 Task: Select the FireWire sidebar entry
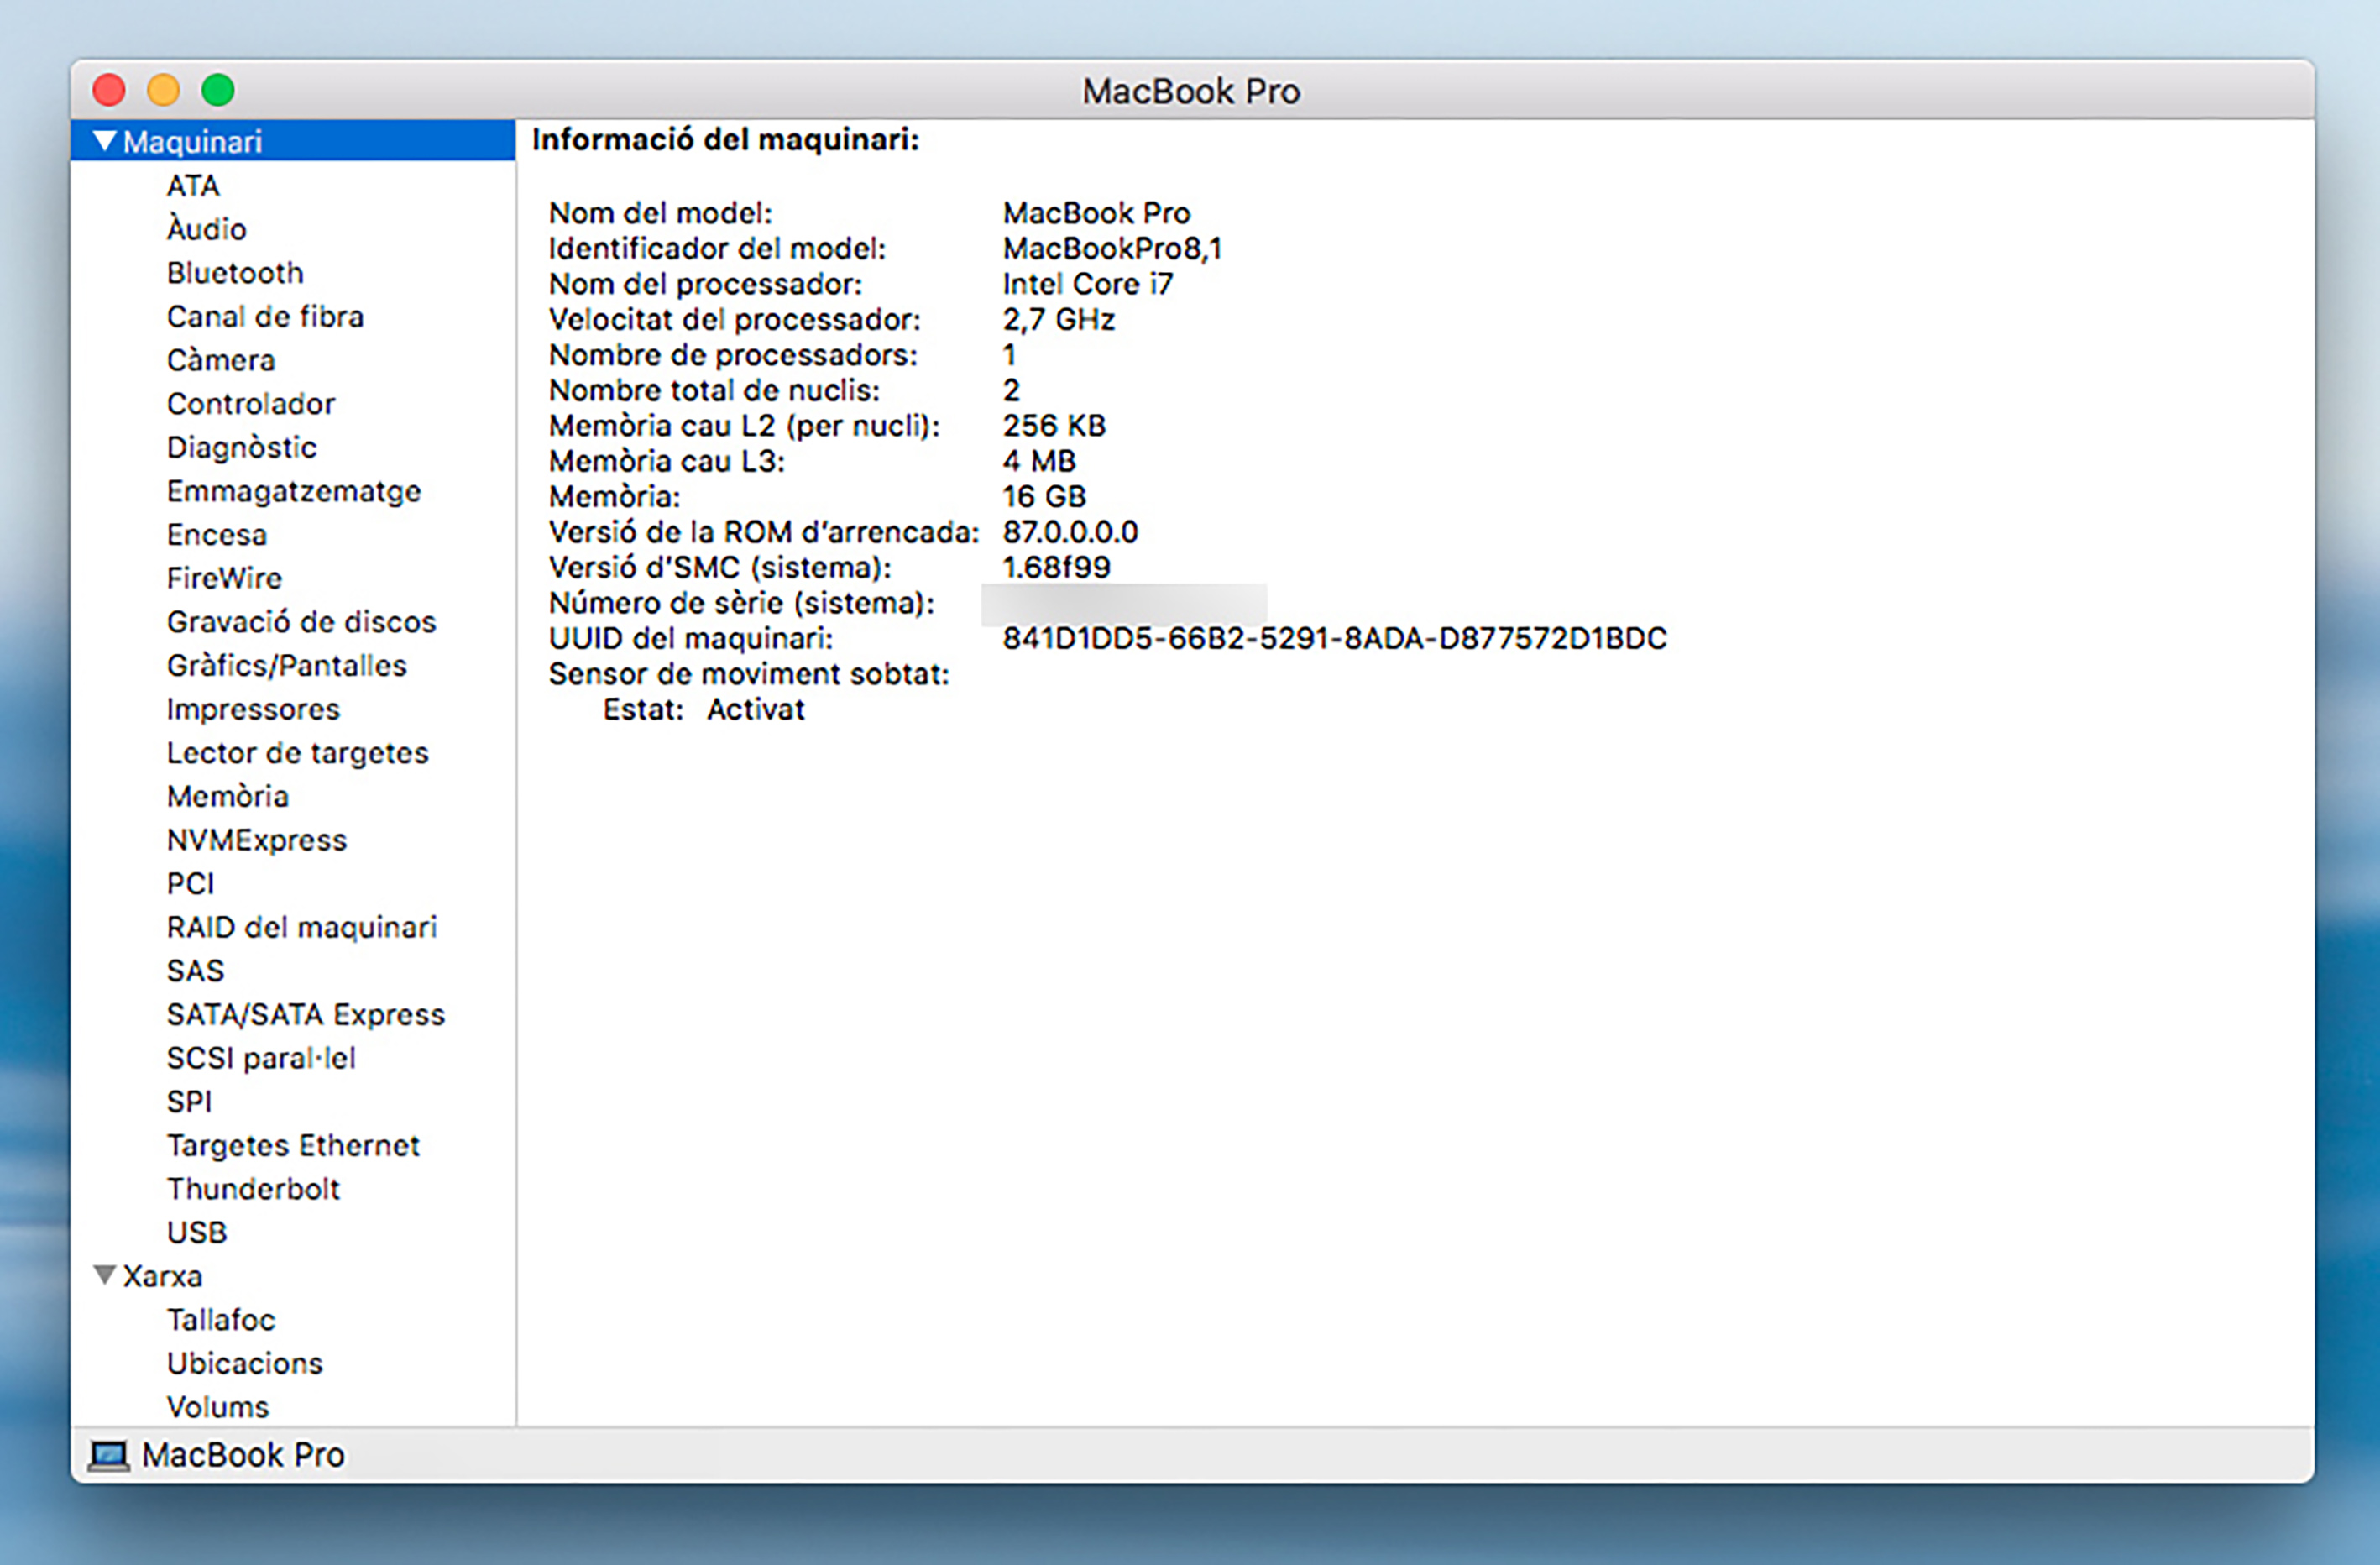point(224,578)
